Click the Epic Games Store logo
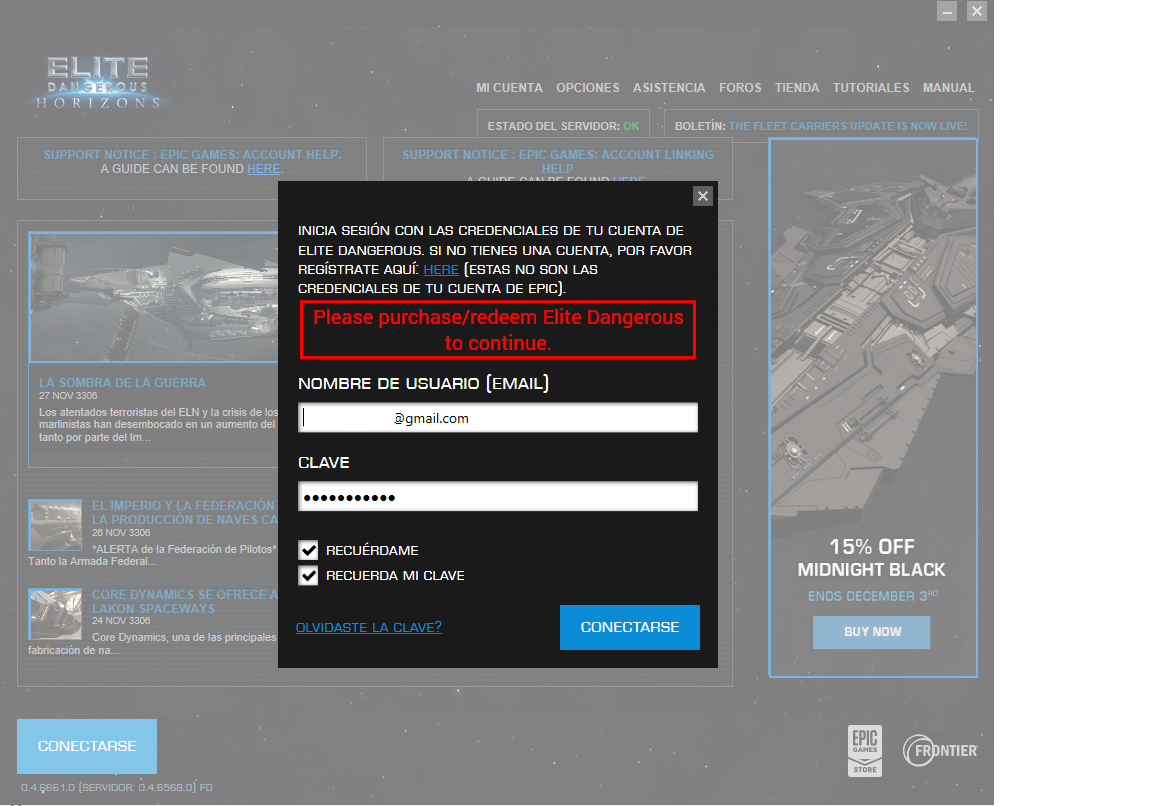 pos(865,751)
